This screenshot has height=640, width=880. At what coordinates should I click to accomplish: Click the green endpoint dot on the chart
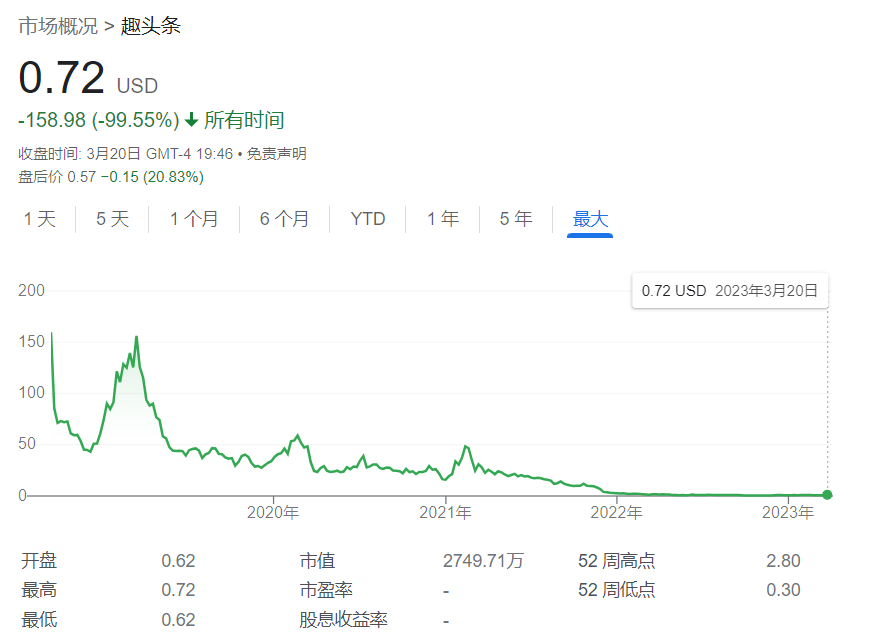click(826, 494)
